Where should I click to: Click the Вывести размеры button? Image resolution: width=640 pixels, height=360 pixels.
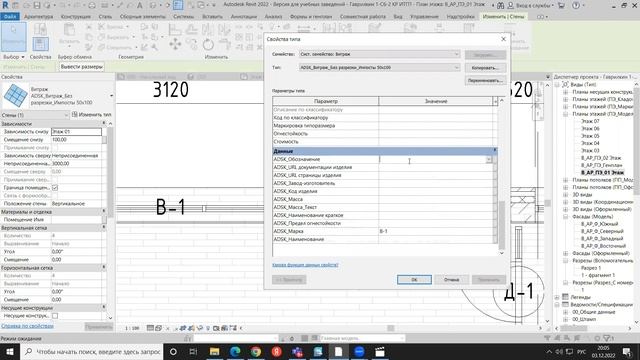(x=82, y=67)
